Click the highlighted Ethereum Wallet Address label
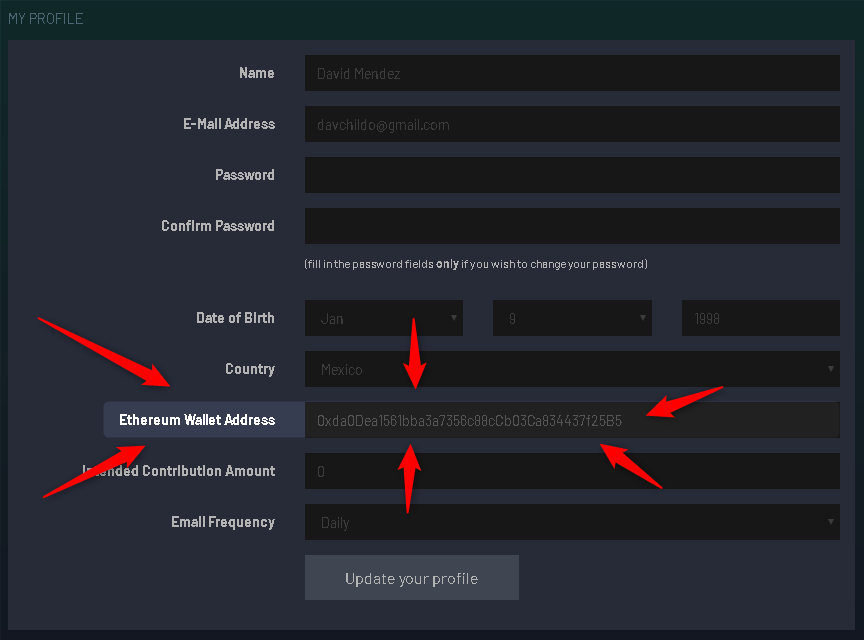Screen dimensions: 864x640 [197, 420]
